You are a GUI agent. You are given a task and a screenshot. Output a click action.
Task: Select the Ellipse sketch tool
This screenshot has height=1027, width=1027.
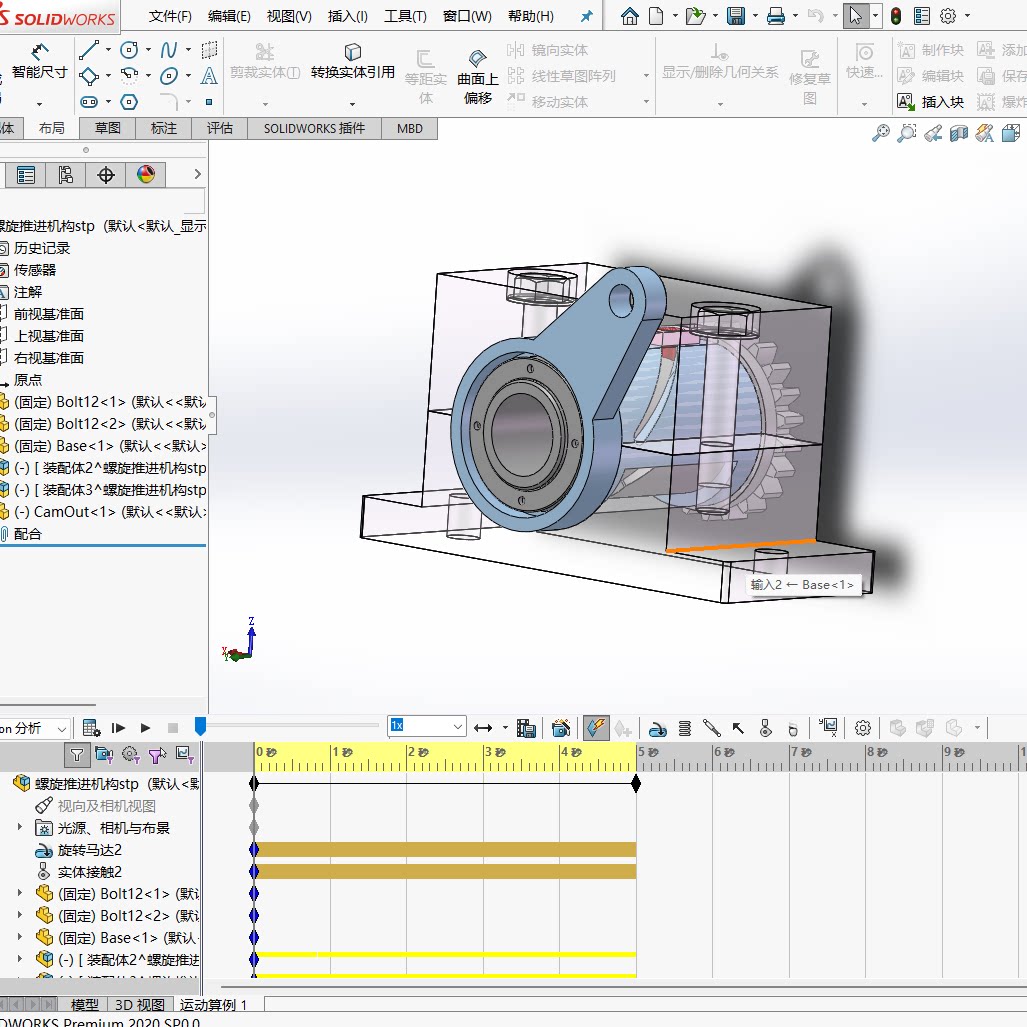pos(169,76)
